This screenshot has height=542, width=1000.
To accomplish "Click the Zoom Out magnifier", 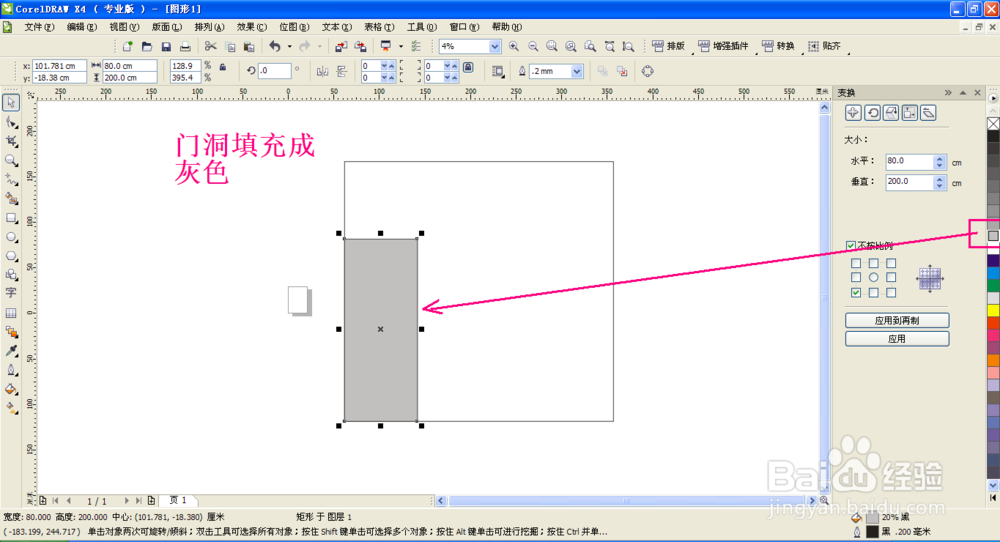I will [533, 46].
